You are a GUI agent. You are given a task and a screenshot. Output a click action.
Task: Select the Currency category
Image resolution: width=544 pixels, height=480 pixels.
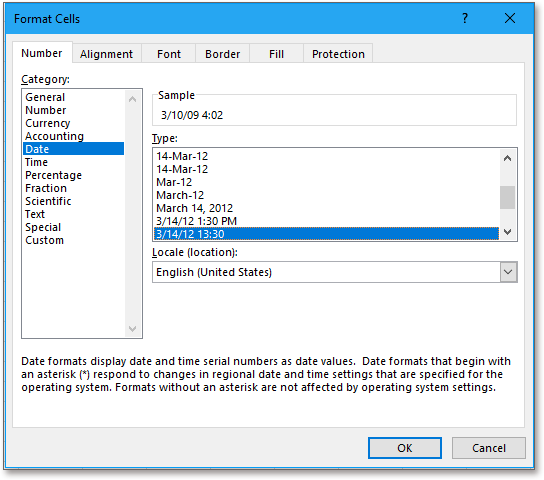48,123
